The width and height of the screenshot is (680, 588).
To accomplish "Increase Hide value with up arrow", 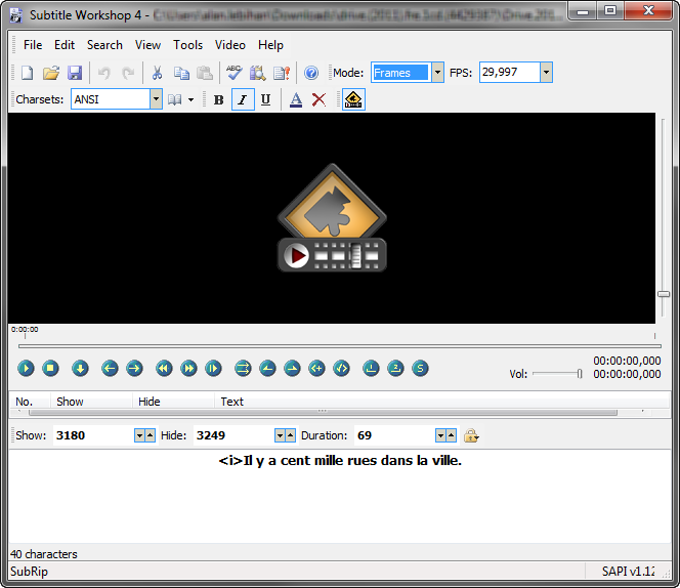I will pyautogui.click(x=291, y=435).
